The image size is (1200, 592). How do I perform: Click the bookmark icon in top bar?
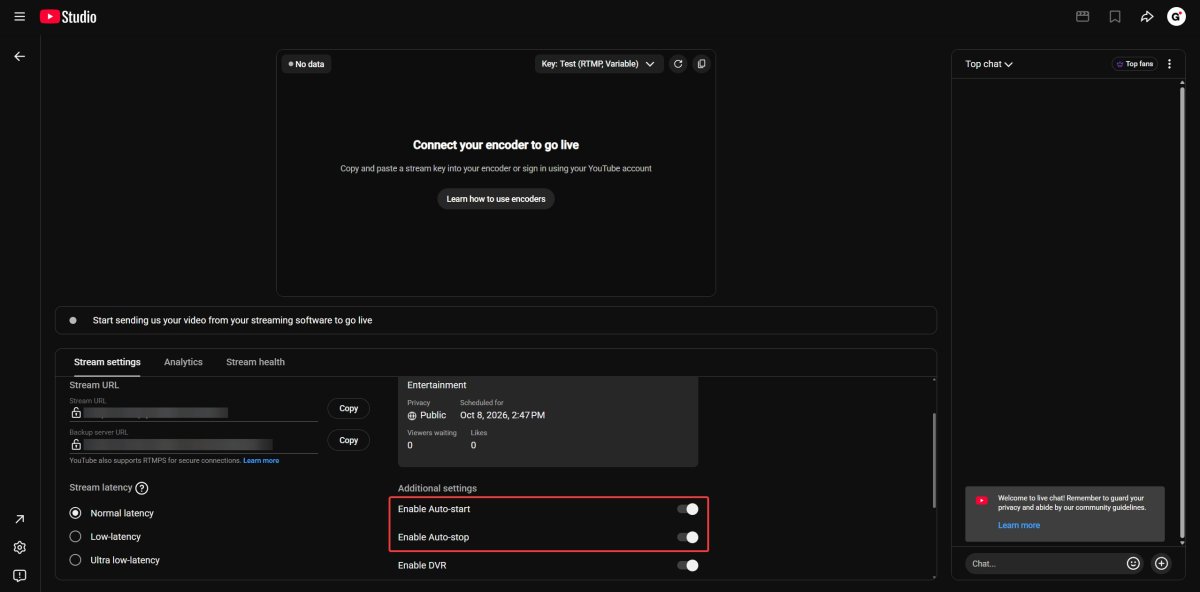(1115, 17)
